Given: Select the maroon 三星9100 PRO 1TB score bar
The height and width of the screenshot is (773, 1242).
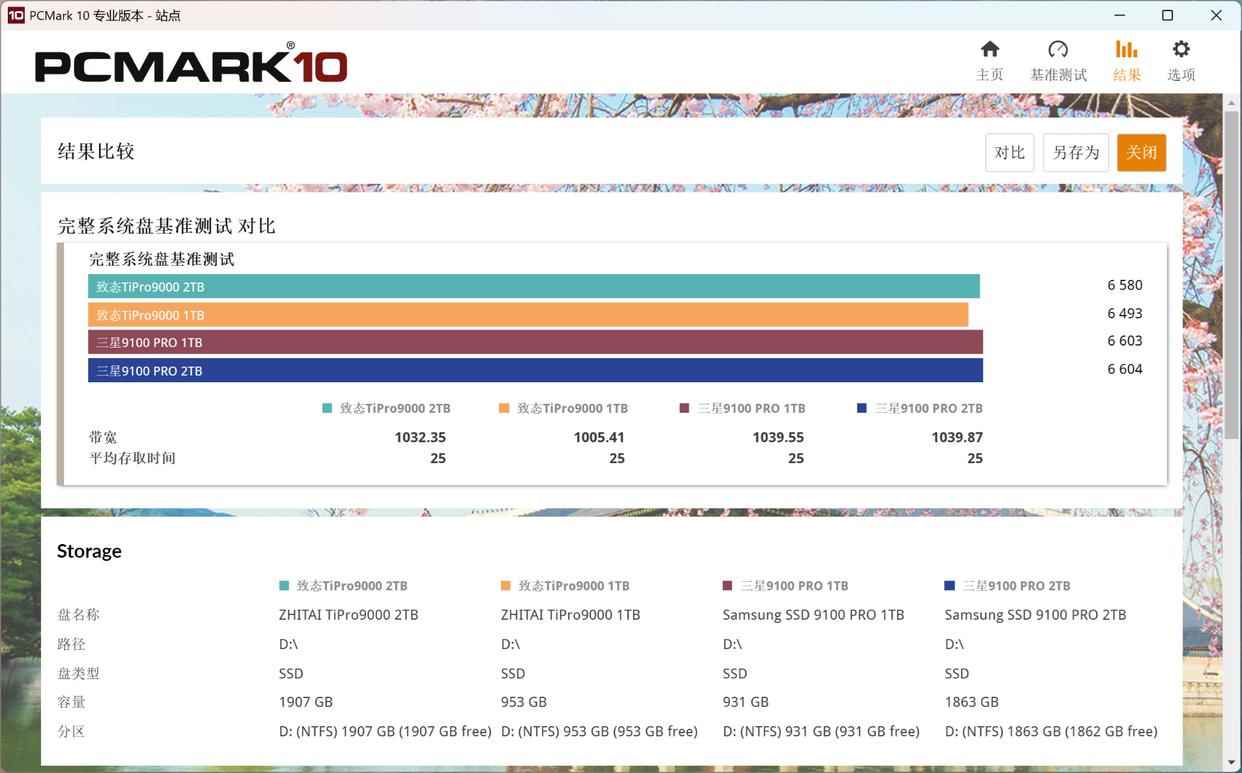Looking at the screenshot, I should point(535,342).
